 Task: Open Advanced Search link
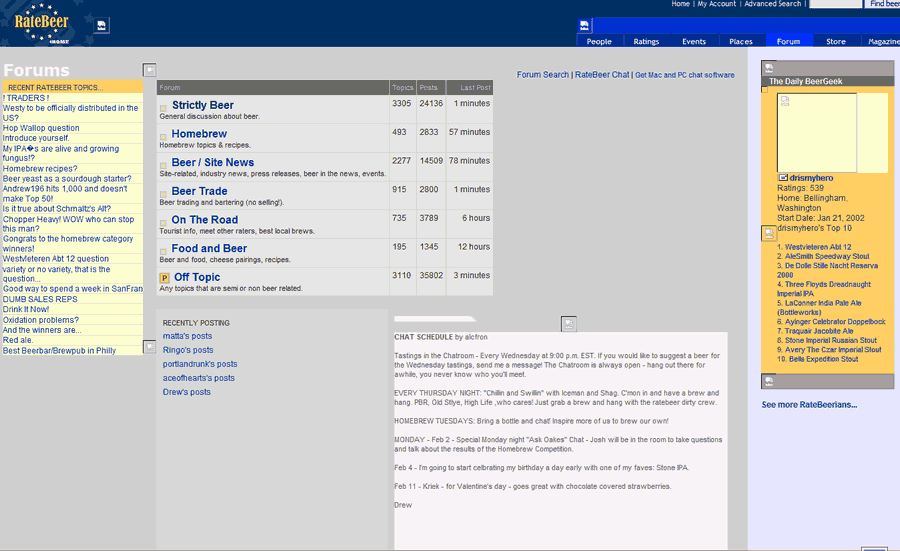pos(773,4)
